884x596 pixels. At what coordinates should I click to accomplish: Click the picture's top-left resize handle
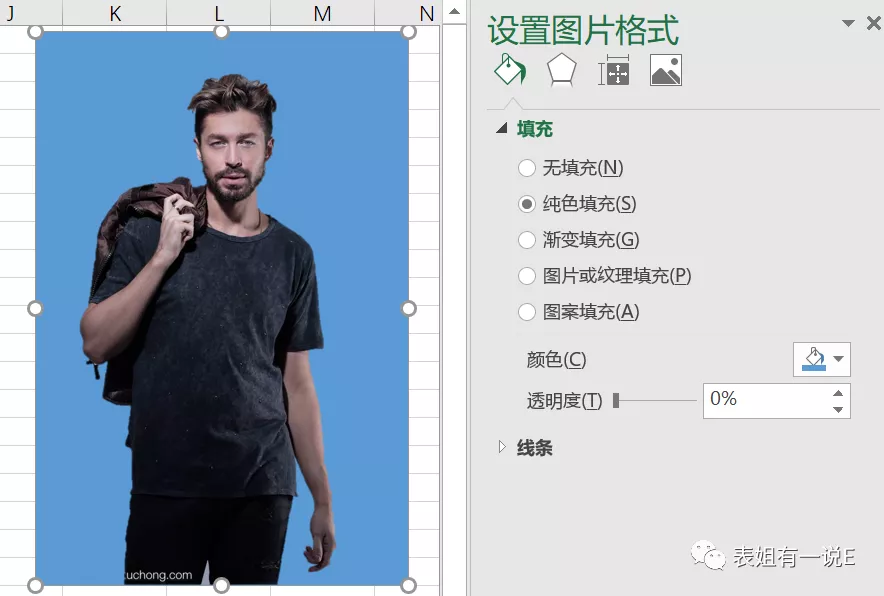(x=35, y=32)
